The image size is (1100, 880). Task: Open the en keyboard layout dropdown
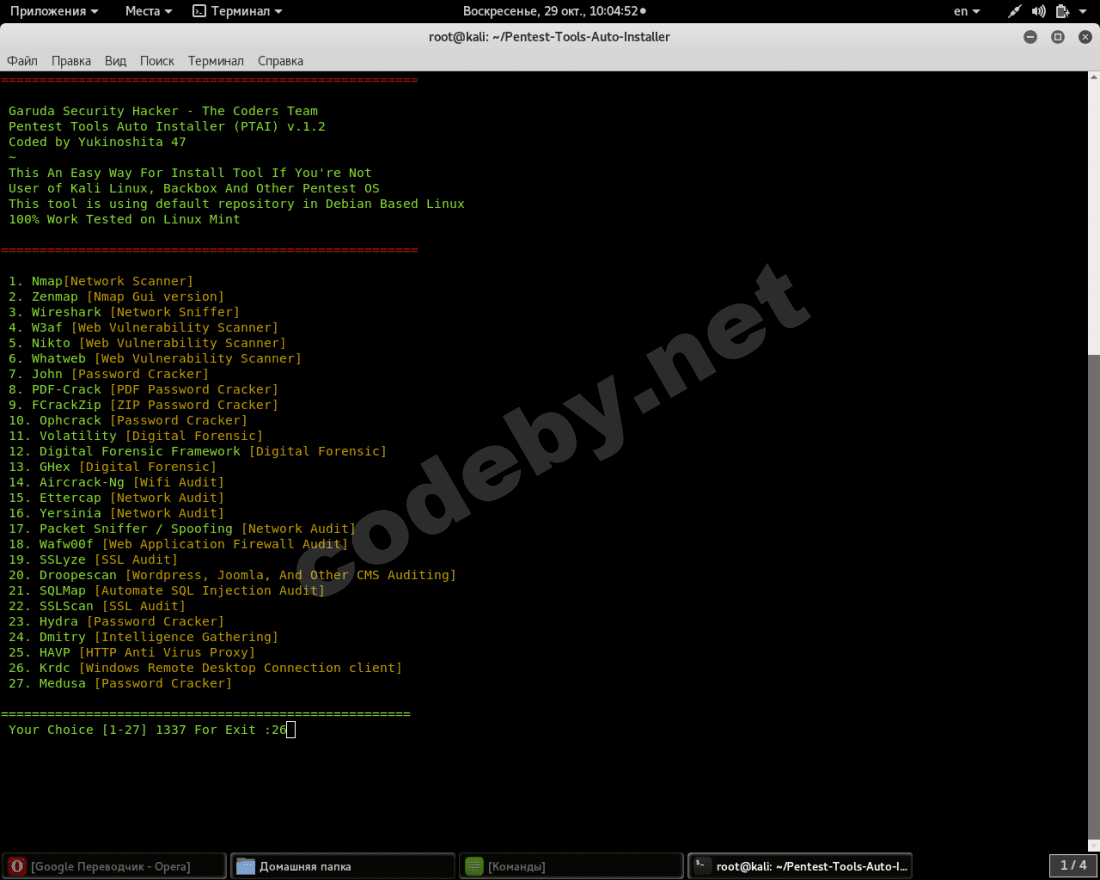967,11
